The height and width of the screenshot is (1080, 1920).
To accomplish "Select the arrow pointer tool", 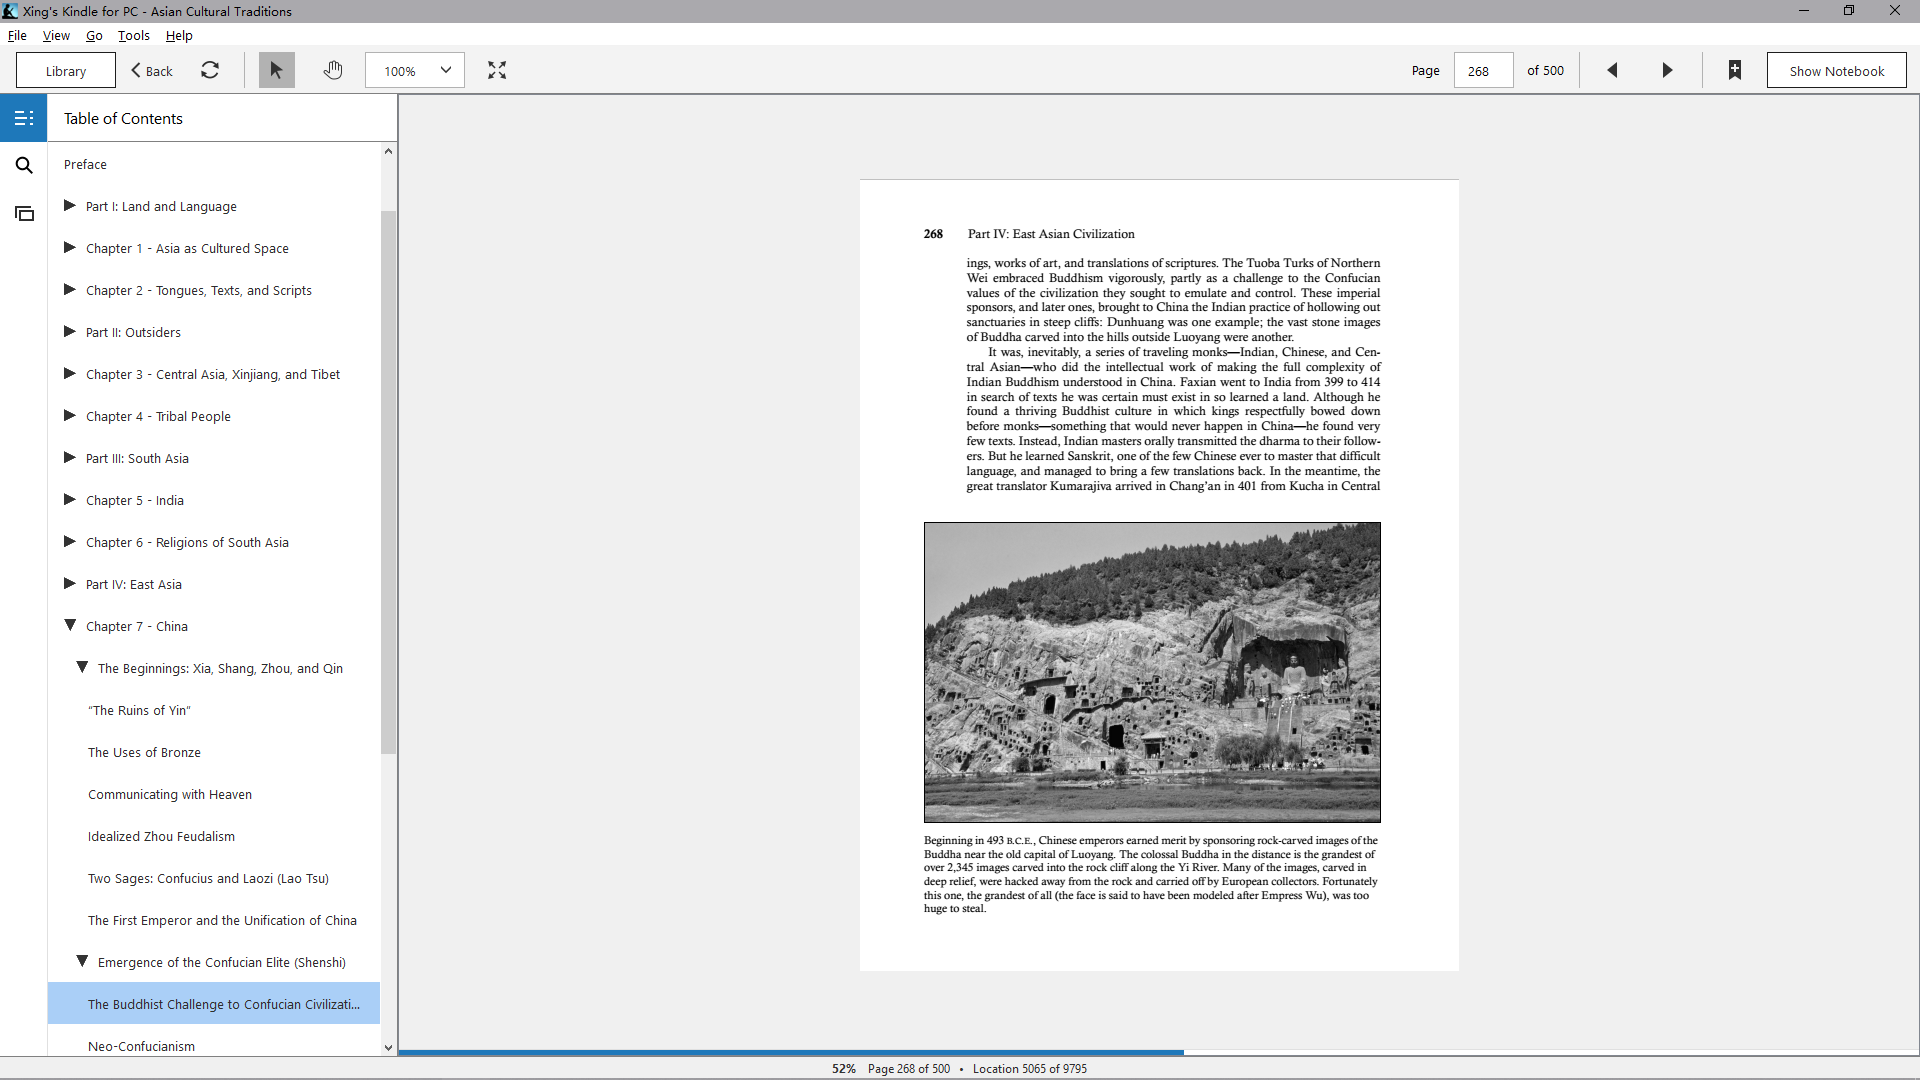I will 276,70.
